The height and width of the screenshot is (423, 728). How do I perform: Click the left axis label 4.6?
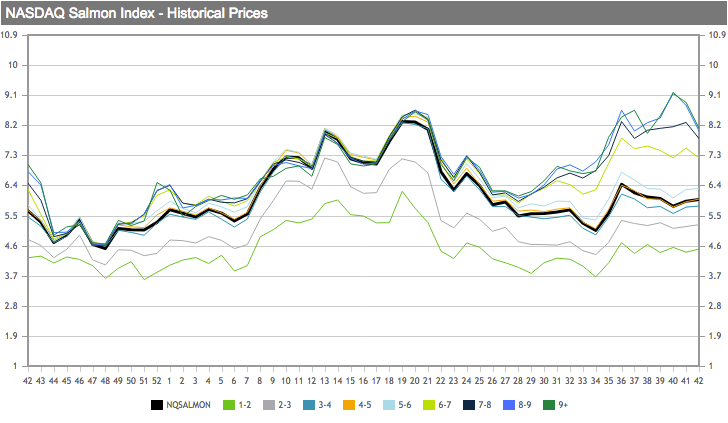pos(12,246)
